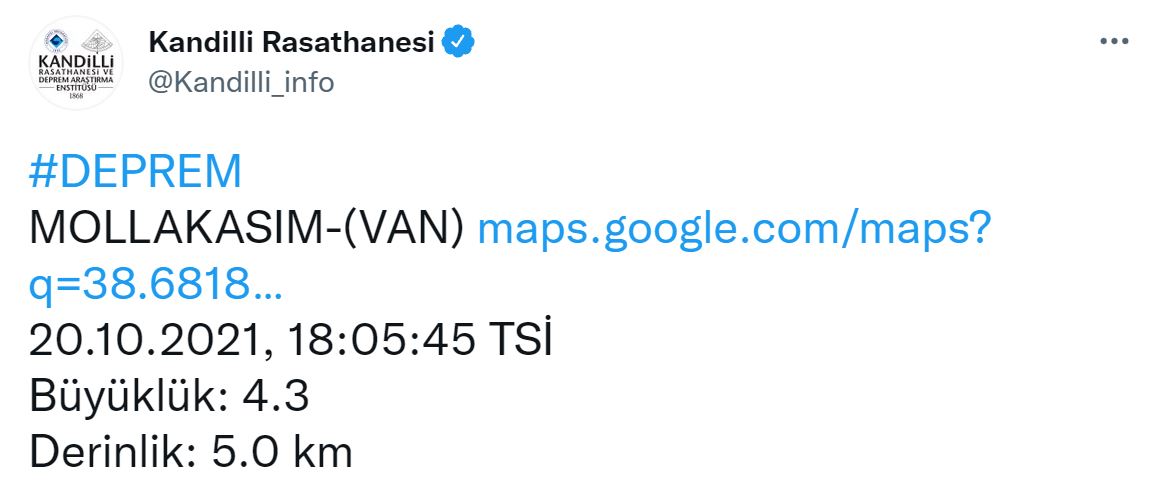Open Kandilli Rasathanesi profile avatar
Screen dimensions: 1160x483
(76, 62)
